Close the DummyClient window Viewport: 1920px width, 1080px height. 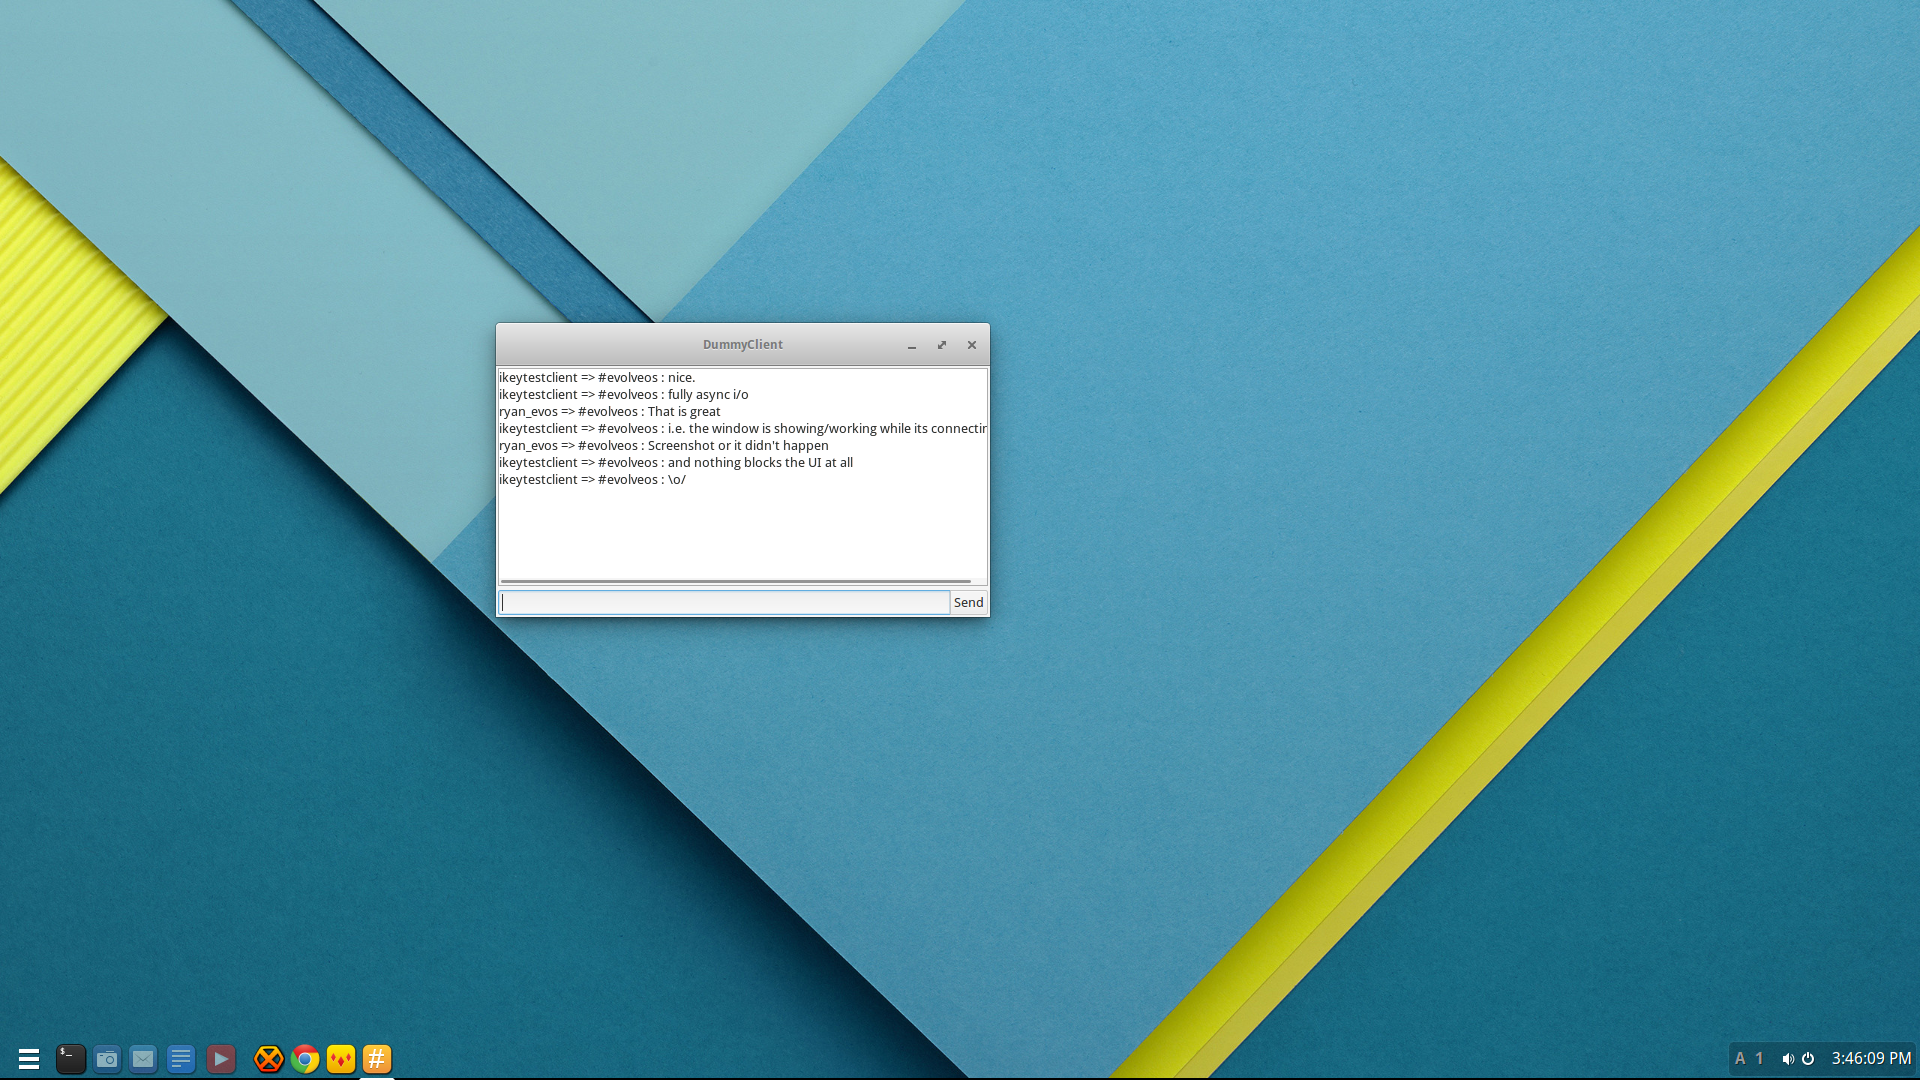point(971,345)
